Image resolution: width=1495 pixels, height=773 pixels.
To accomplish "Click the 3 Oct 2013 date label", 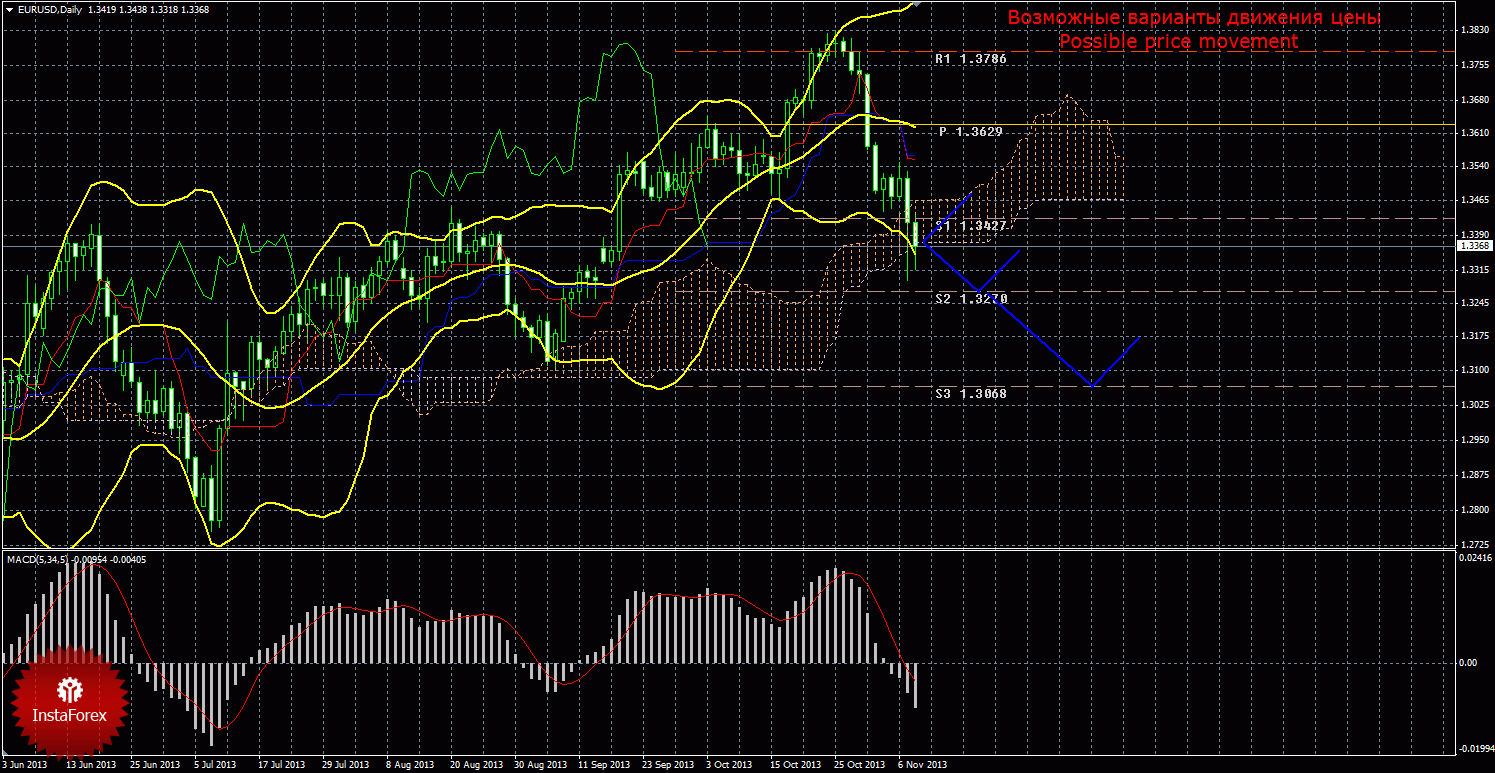I will [x=728, y=765].
